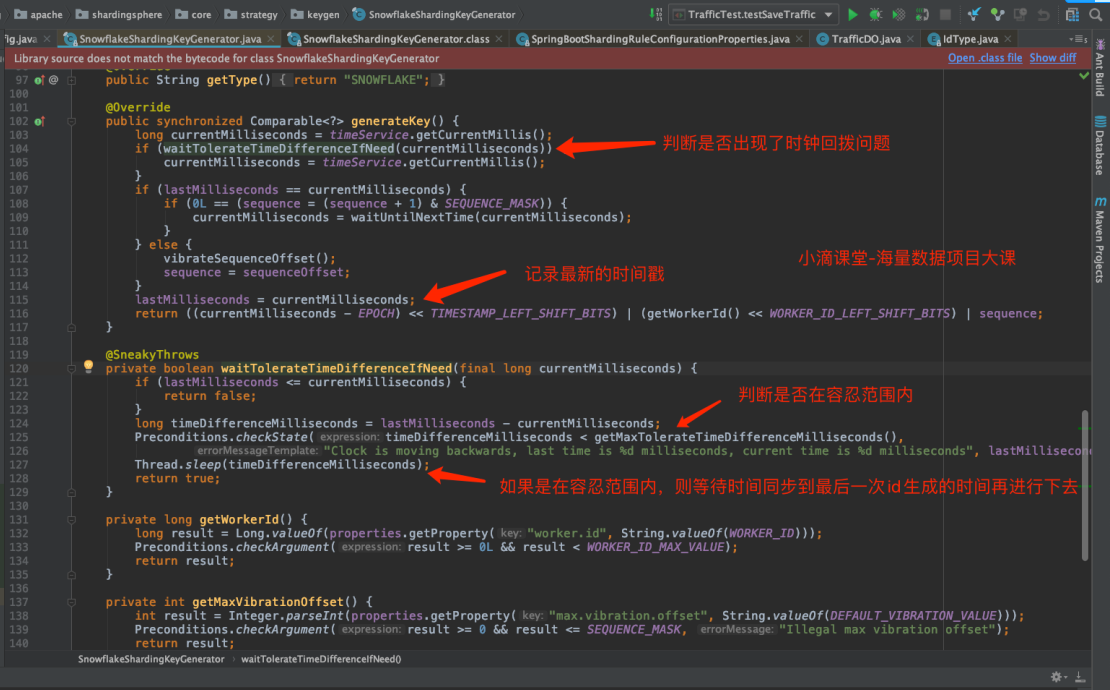Click the Commit changes VCS icon
1110x690 pixels.
[997, 14]
